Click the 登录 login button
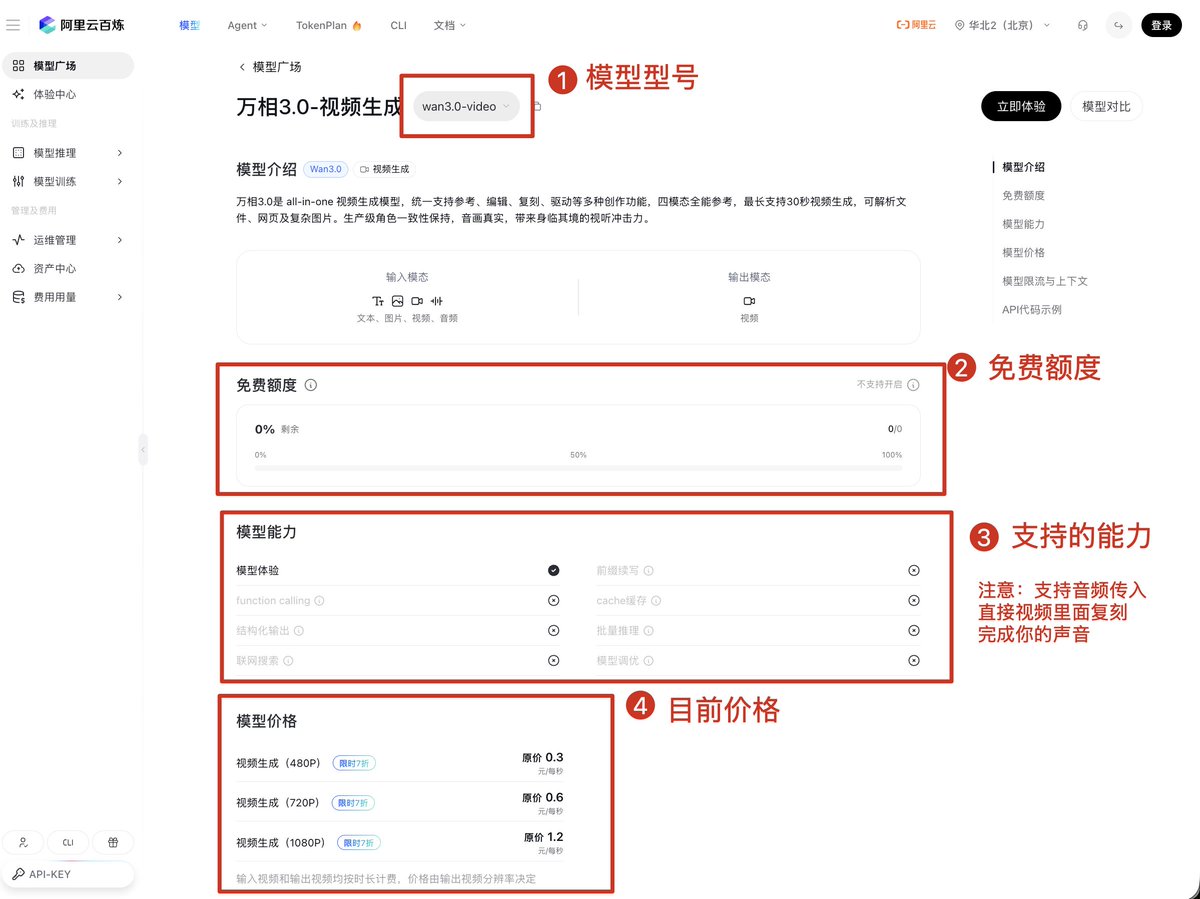1200x899 pixels. [x=1161, y=25]
